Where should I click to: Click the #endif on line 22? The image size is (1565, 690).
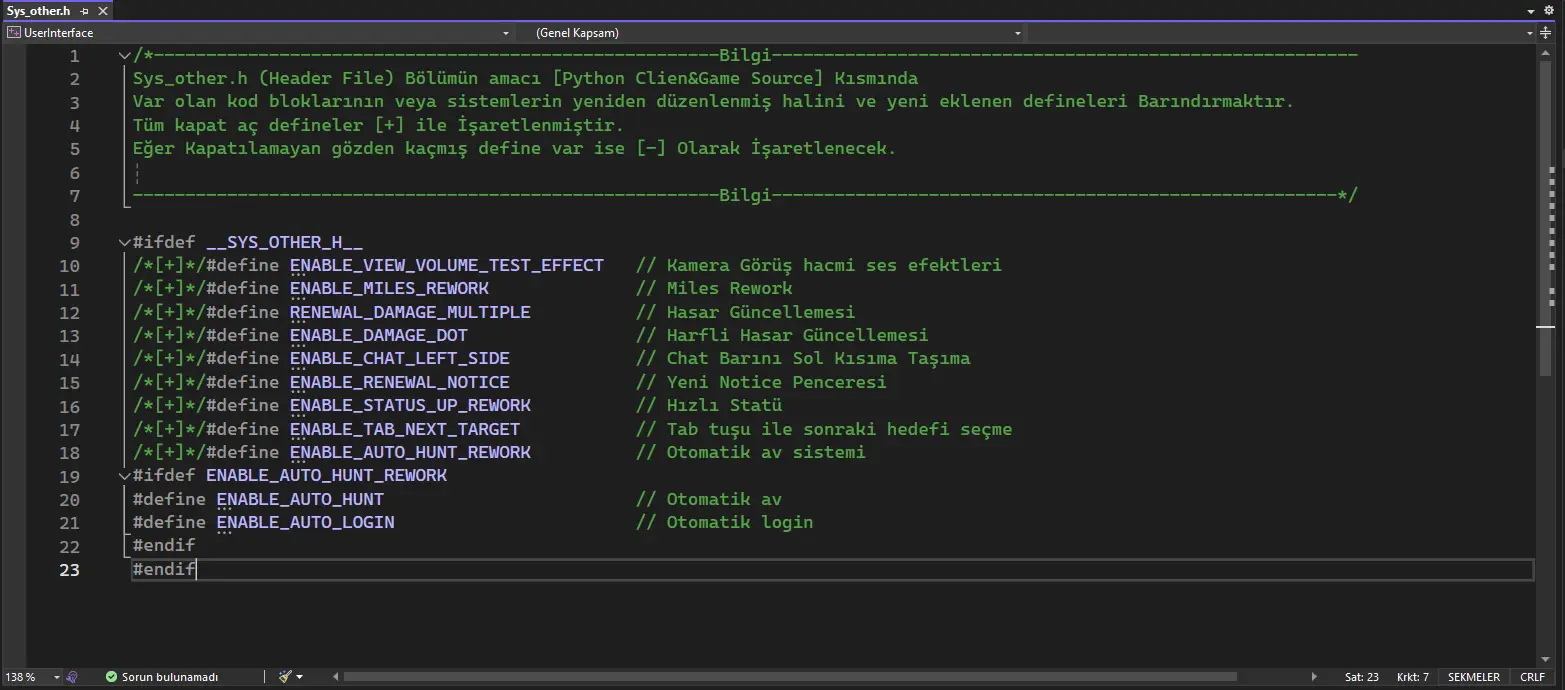(164, 546)
